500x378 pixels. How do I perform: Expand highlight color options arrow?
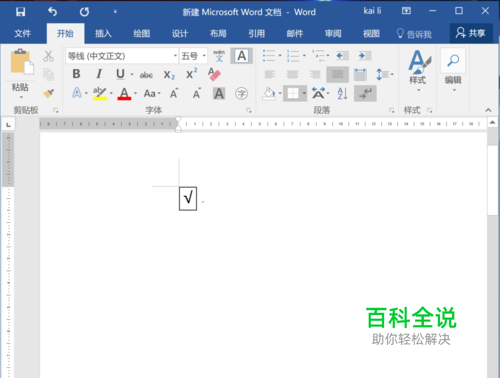point(111,93)
